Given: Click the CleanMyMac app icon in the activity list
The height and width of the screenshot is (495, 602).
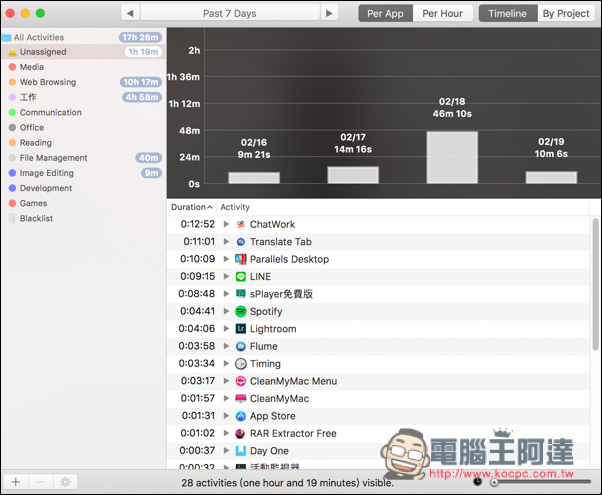Looking at the screenshot, I should coord(241,399).
